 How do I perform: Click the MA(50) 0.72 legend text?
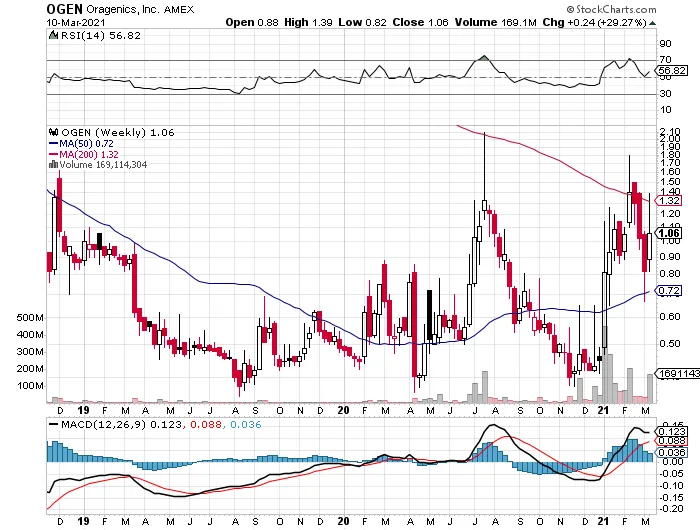86,144
